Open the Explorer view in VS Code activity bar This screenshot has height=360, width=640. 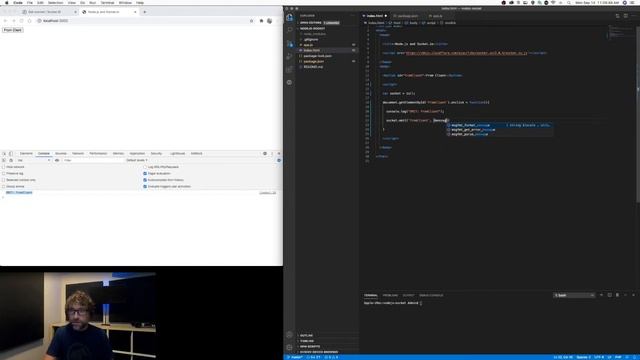[289, 18]
